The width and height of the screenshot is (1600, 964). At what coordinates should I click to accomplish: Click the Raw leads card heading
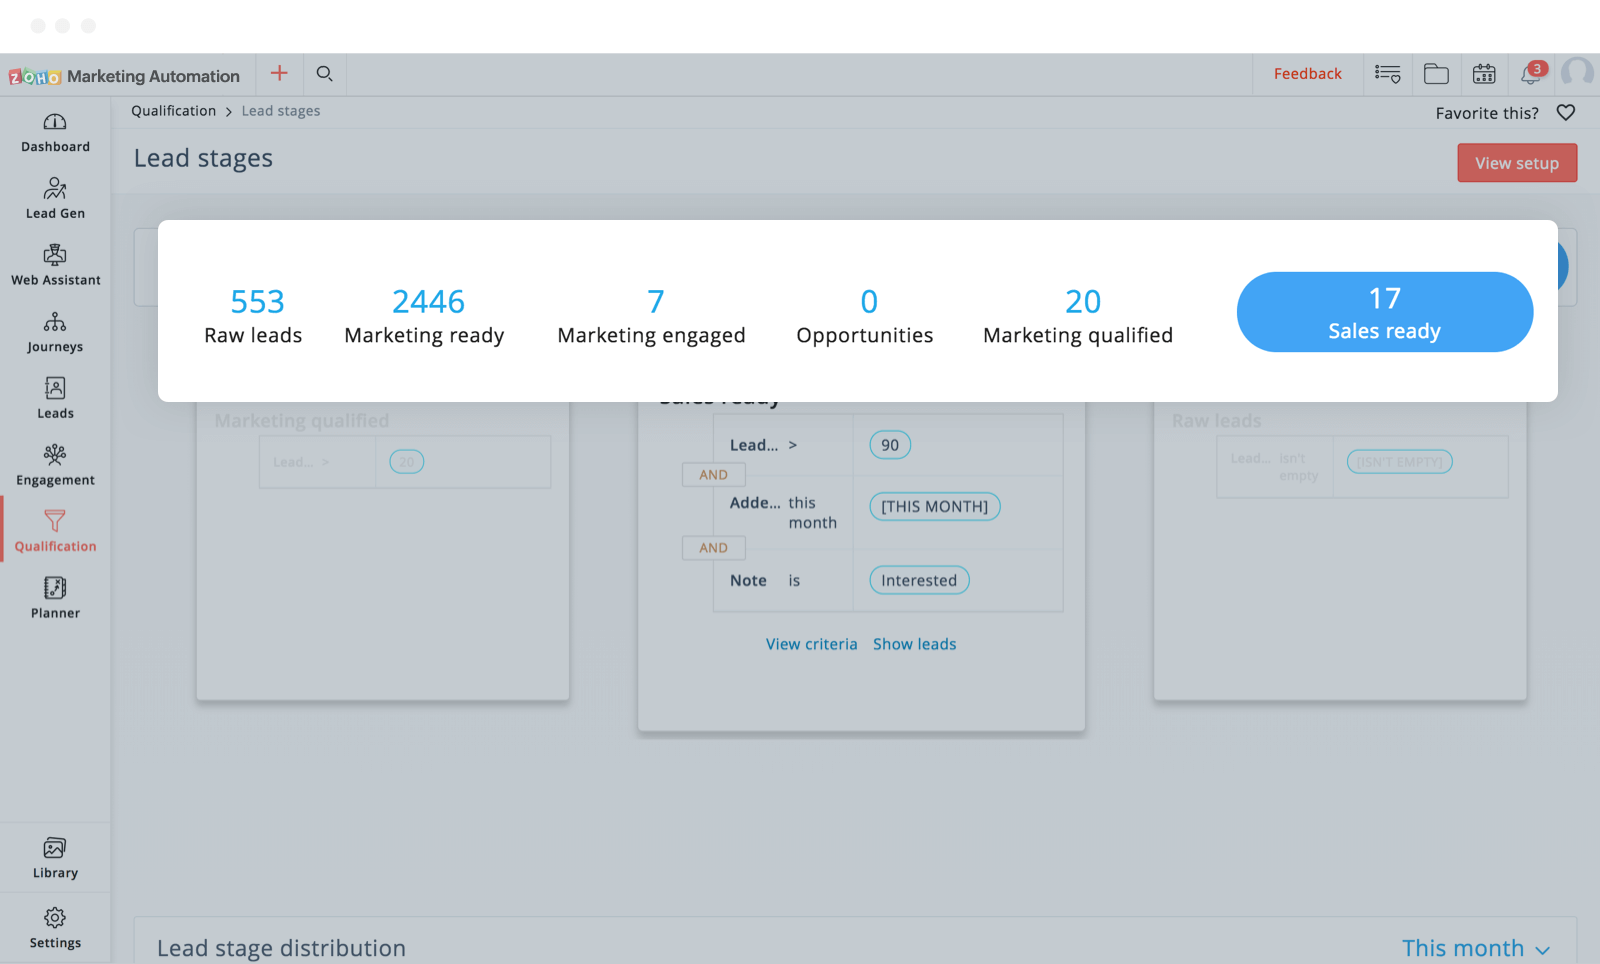1217,421
